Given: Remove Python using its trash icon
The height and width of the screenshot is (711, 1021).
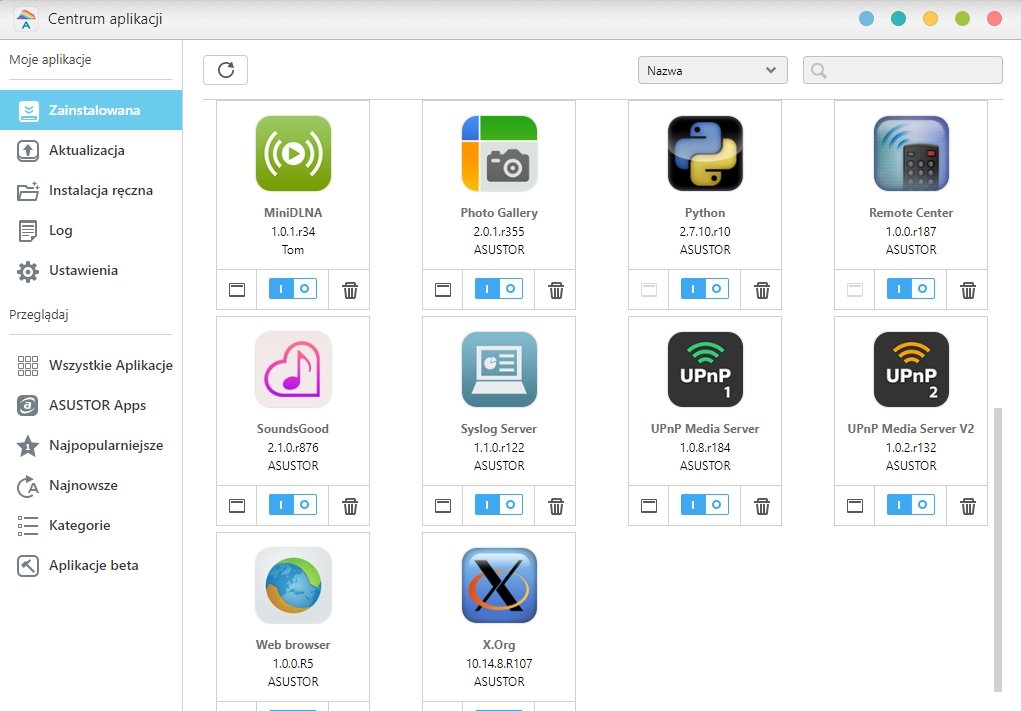Looking at the screenshot, I should click(x=762, y=290).
